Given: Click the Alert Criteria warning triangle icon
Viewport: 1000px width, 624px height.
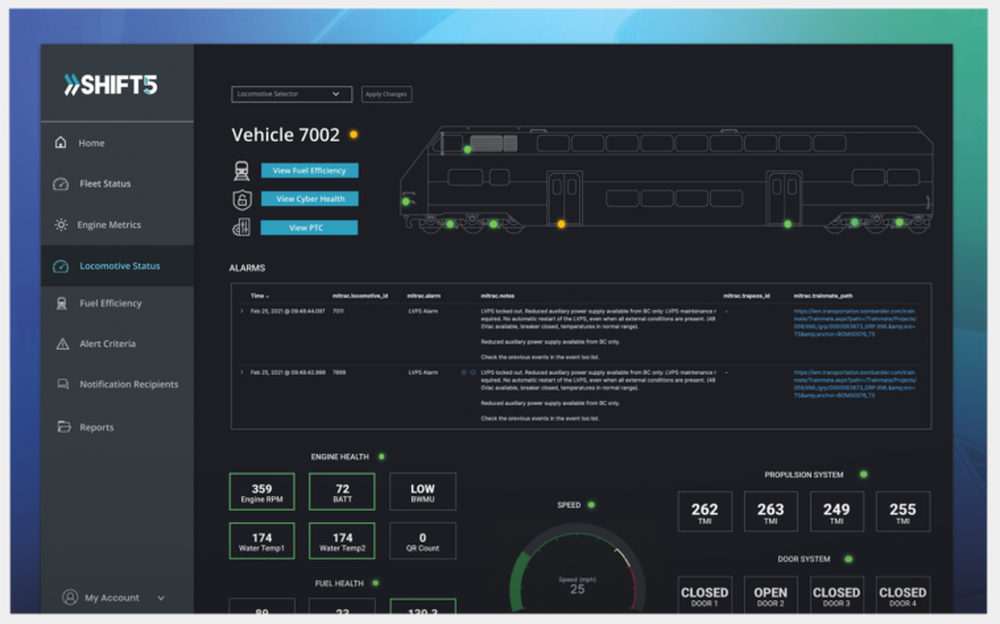Looking at the screenshot, I should pyautogui.click(x=62, y=344).
